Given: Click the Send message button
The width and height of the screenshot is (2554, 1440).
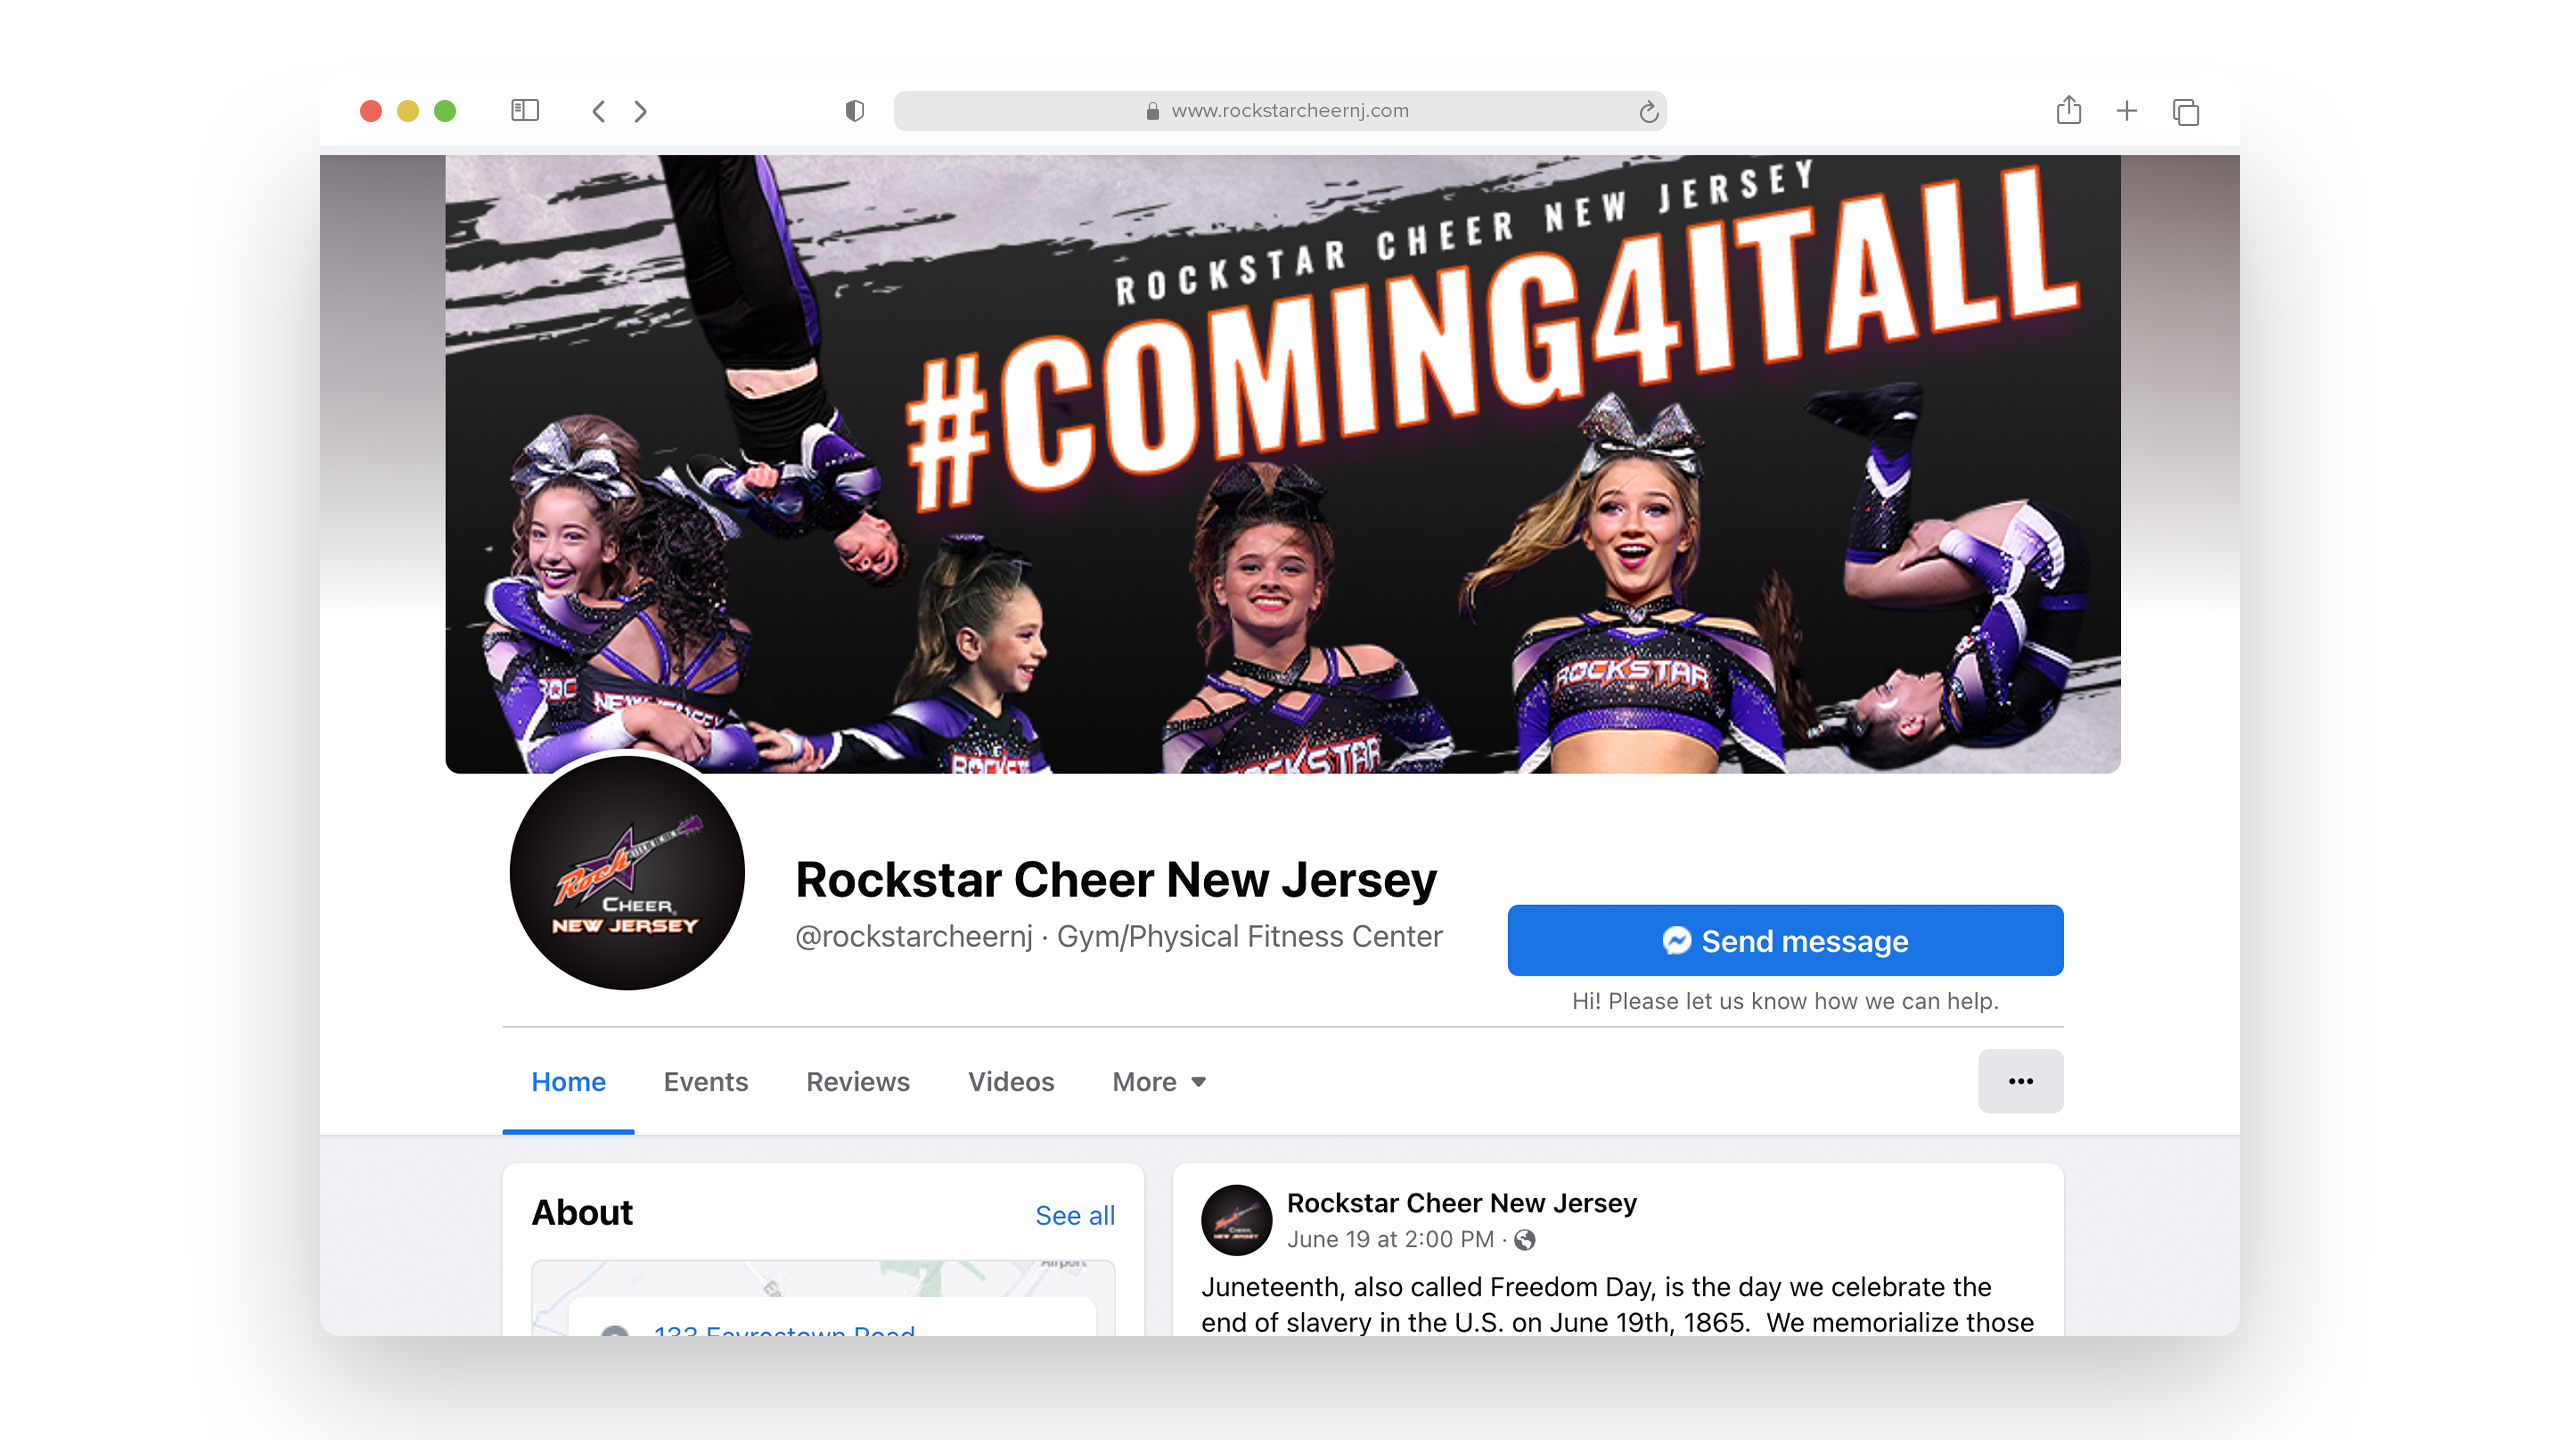Looking at the screenshot, I should click(1785, 940).
